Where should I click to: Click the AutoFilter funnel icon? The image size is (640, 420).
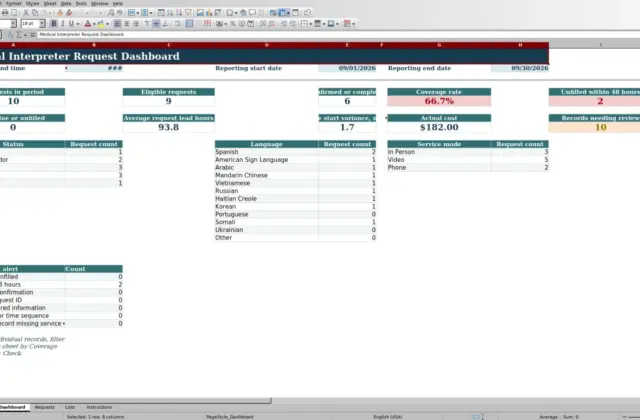(188, 13)
